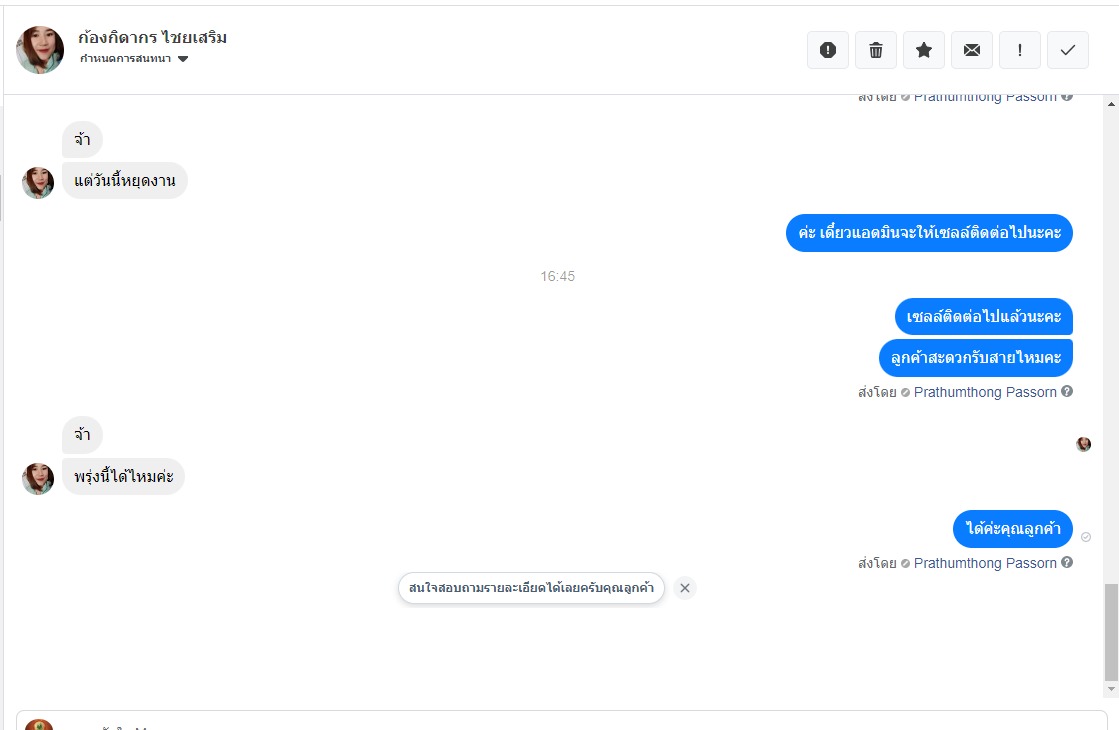Click scrollbar down arrow of chat
1119x730 pixels.
click(x=1111, y=689)
